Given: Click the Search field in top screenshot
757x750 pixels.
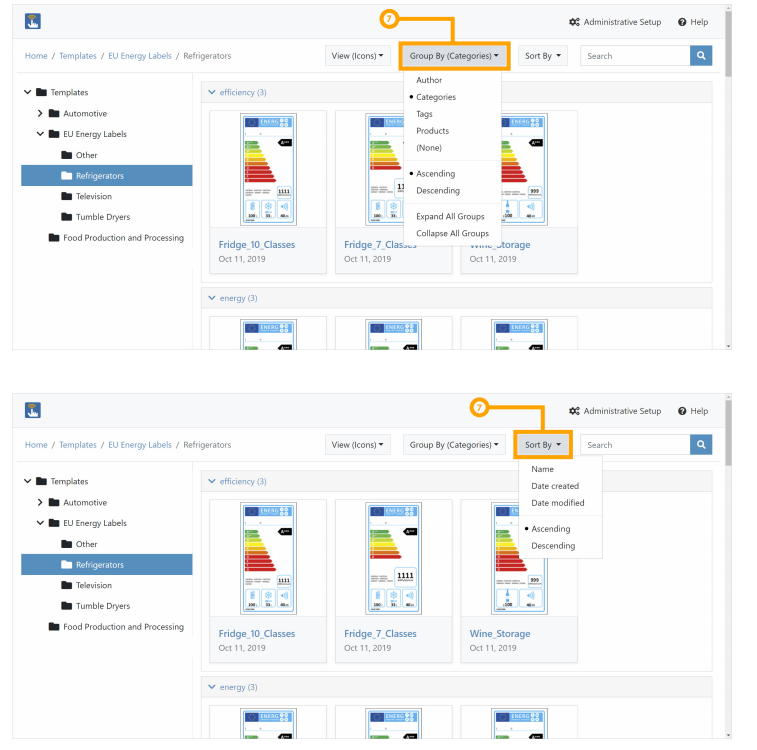Looking at the screenshot, I should pyautogui.click(x=635, y=56).
